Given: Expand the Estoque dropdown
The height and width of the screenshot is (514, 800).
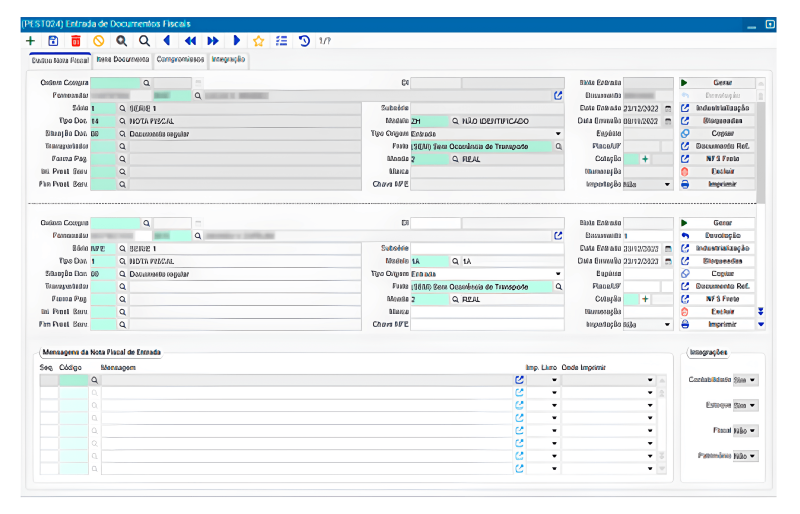Looking at the screenshot, I should [745, 405].
